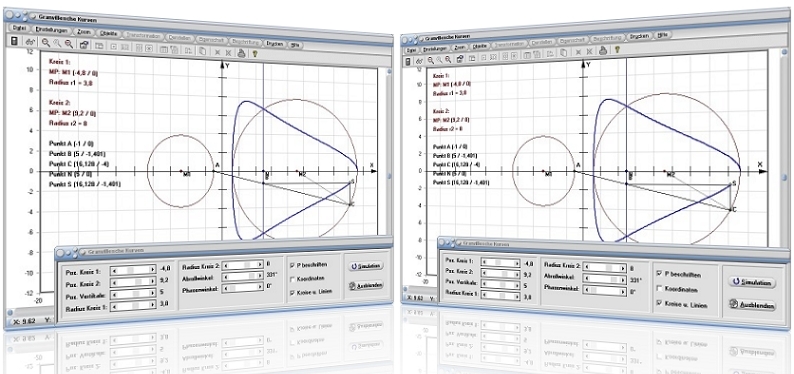The height and width of the screenshot is (374, 794).
Task: Enable 'Koordinaten' checkbox in left control panel
Action: pyautogui.click(x=292, y=278)
